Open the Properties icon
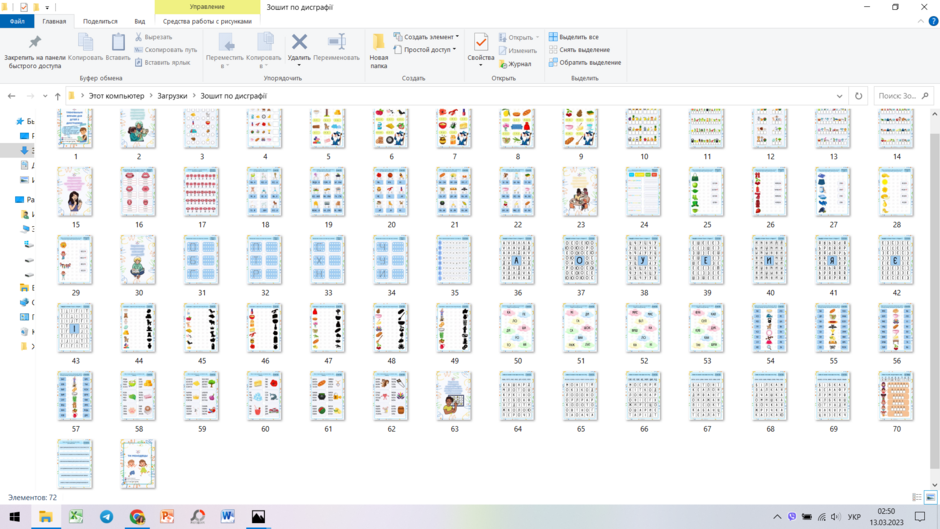Screen dimensions: 940x529 coord(481,43)
